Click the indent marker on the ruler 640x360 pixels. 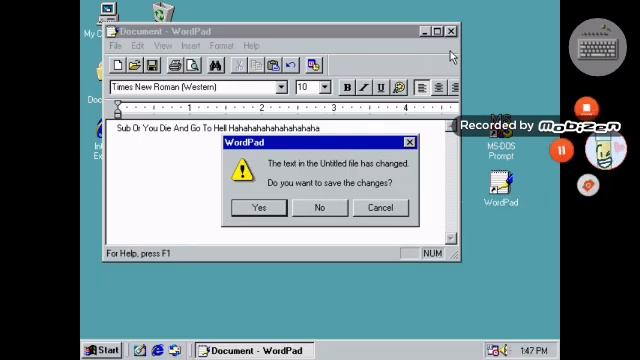(118, 109)
